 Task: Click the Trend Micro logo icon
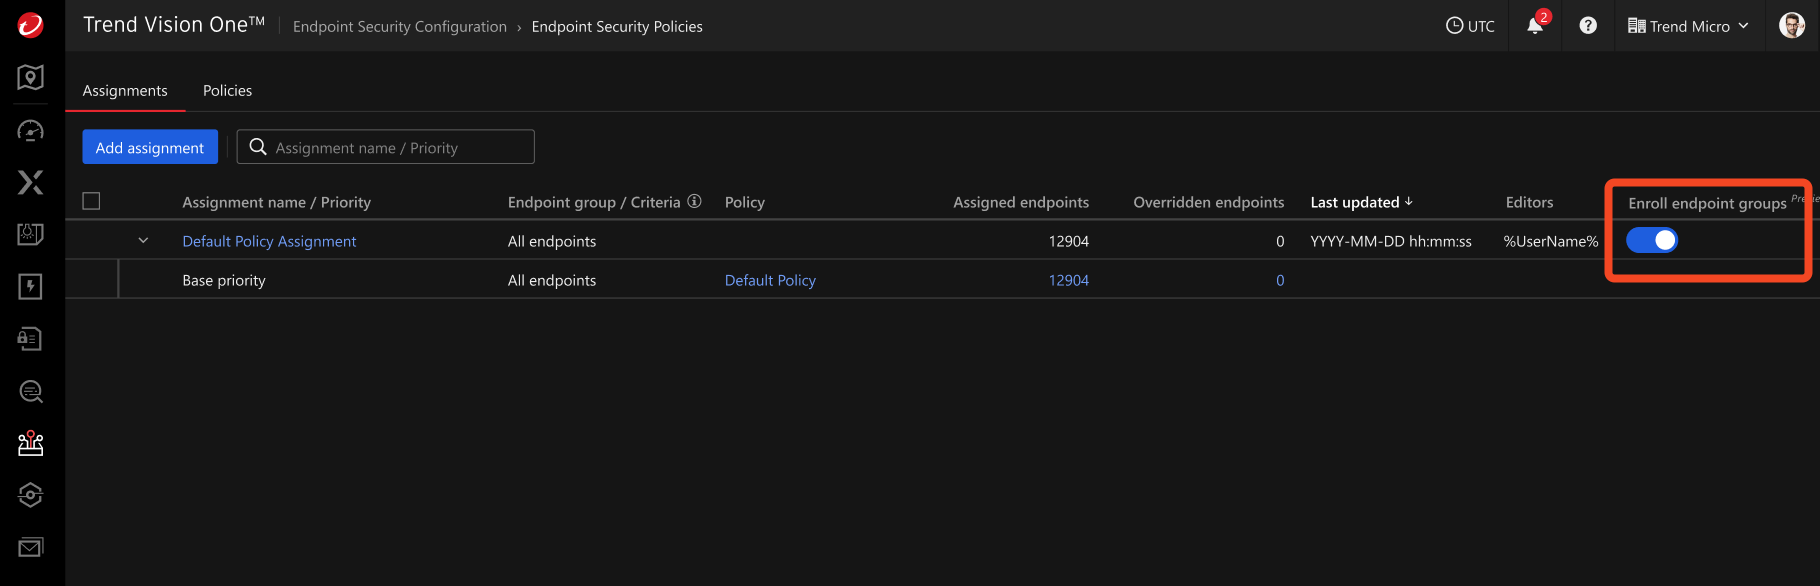point(31,25)
